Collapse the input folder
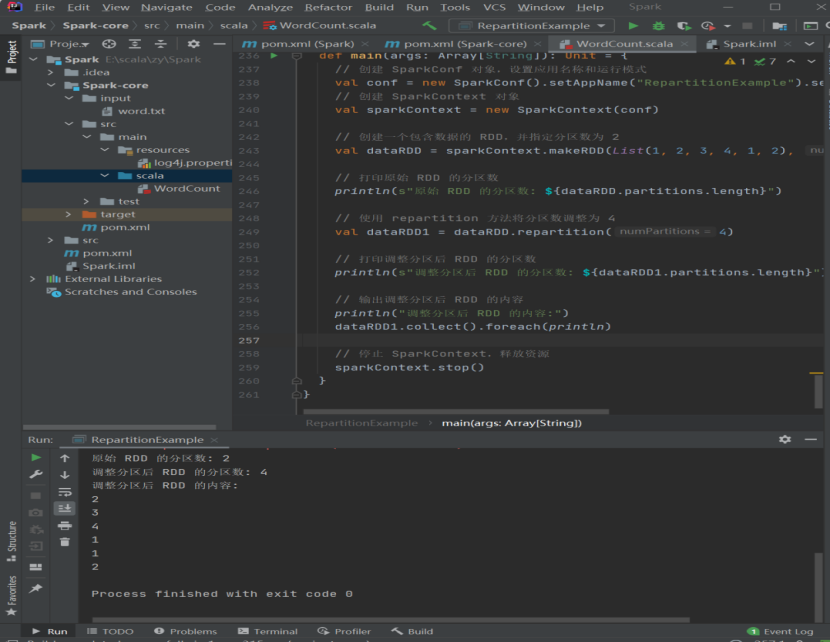The image size is (830, 642). tap(69, 98)
